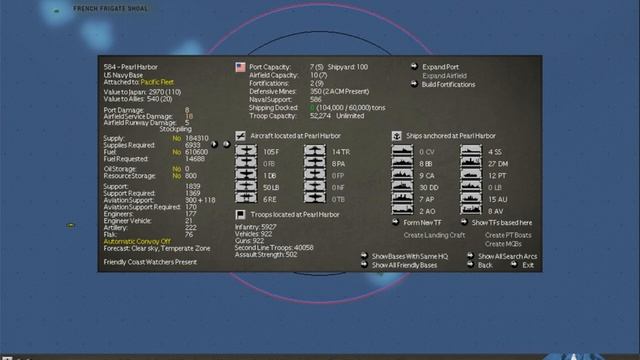640x360 pixels.
Task: Click the float plane icon beside 0 FP
Action: 315,175
